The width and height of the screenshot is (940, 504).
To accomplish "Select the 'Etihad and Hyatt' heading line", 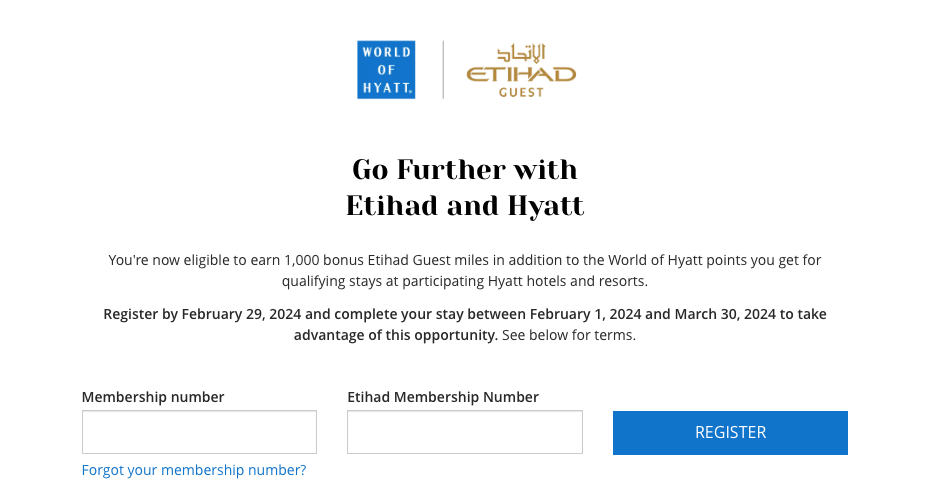I will [x=465, y=206].
